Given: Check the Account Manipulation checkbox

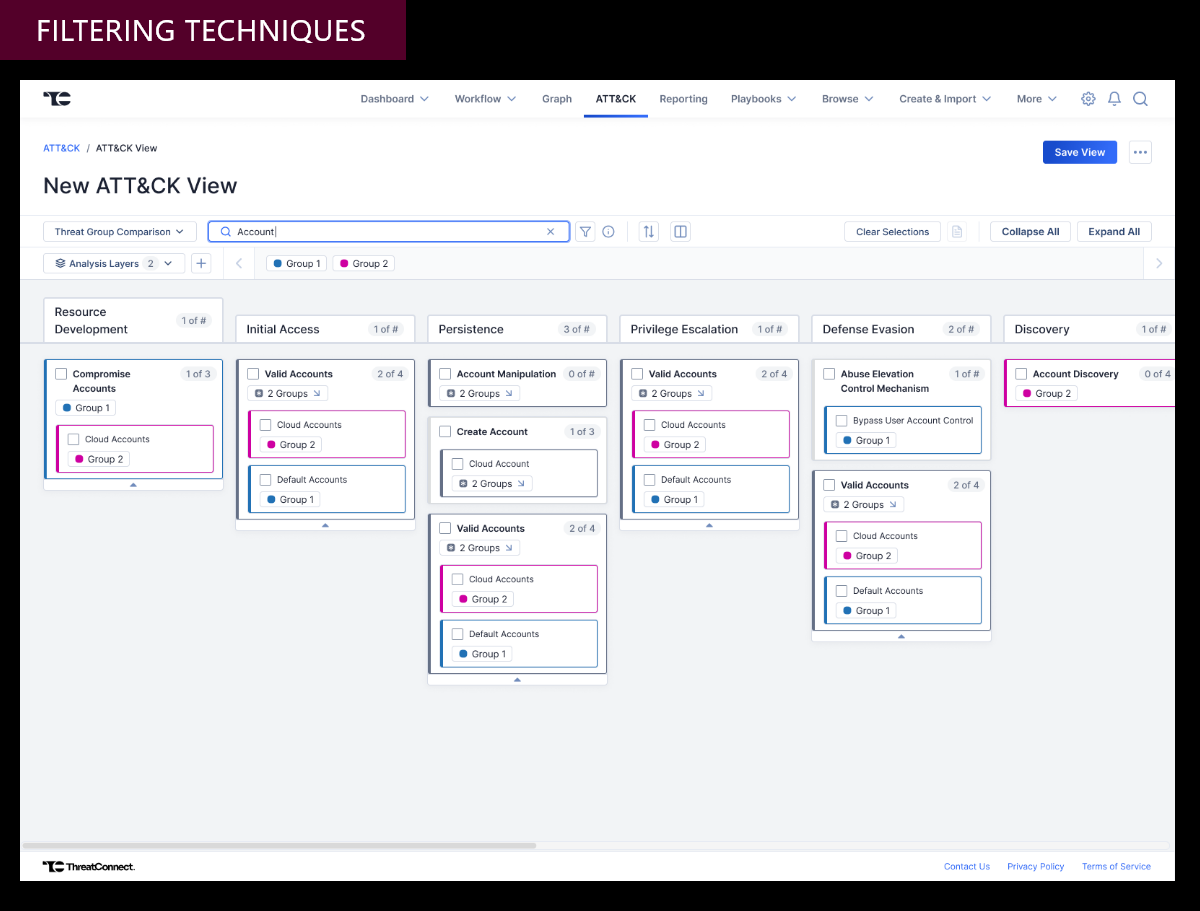Looking at the screenshot, I should (x=445, y=374).
